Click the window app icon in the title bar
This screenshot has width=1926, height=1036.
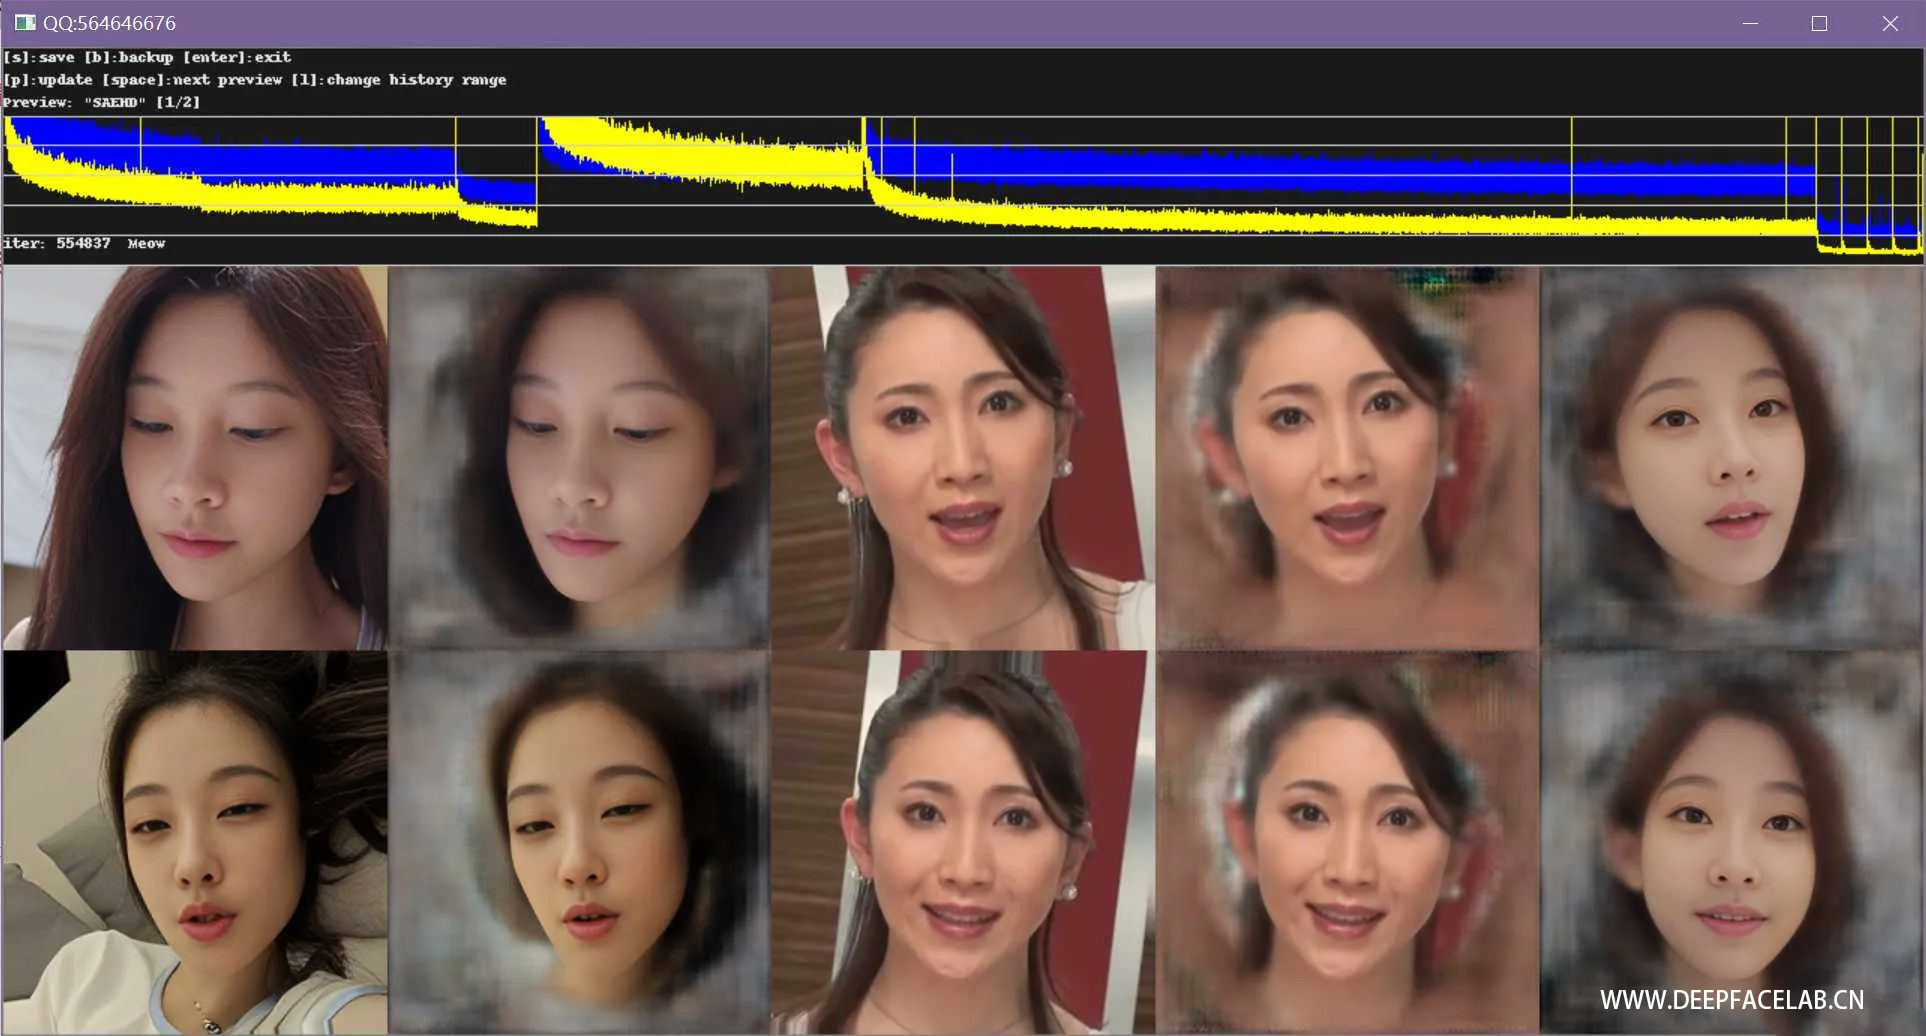pyautogui.click(x=25, y=23)
